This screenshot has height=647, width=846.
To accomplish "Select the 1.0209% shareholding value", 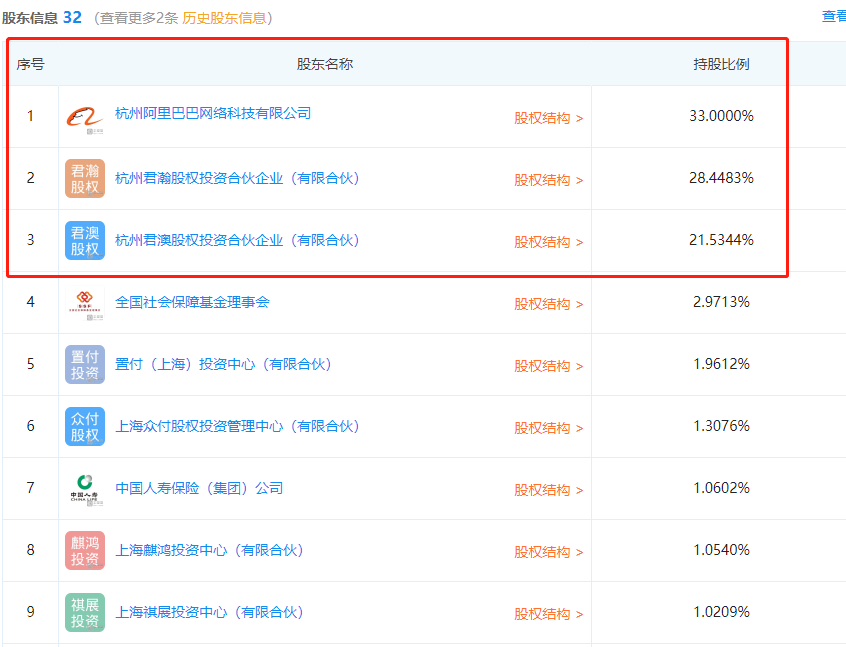I will click(x=721, y=612).
